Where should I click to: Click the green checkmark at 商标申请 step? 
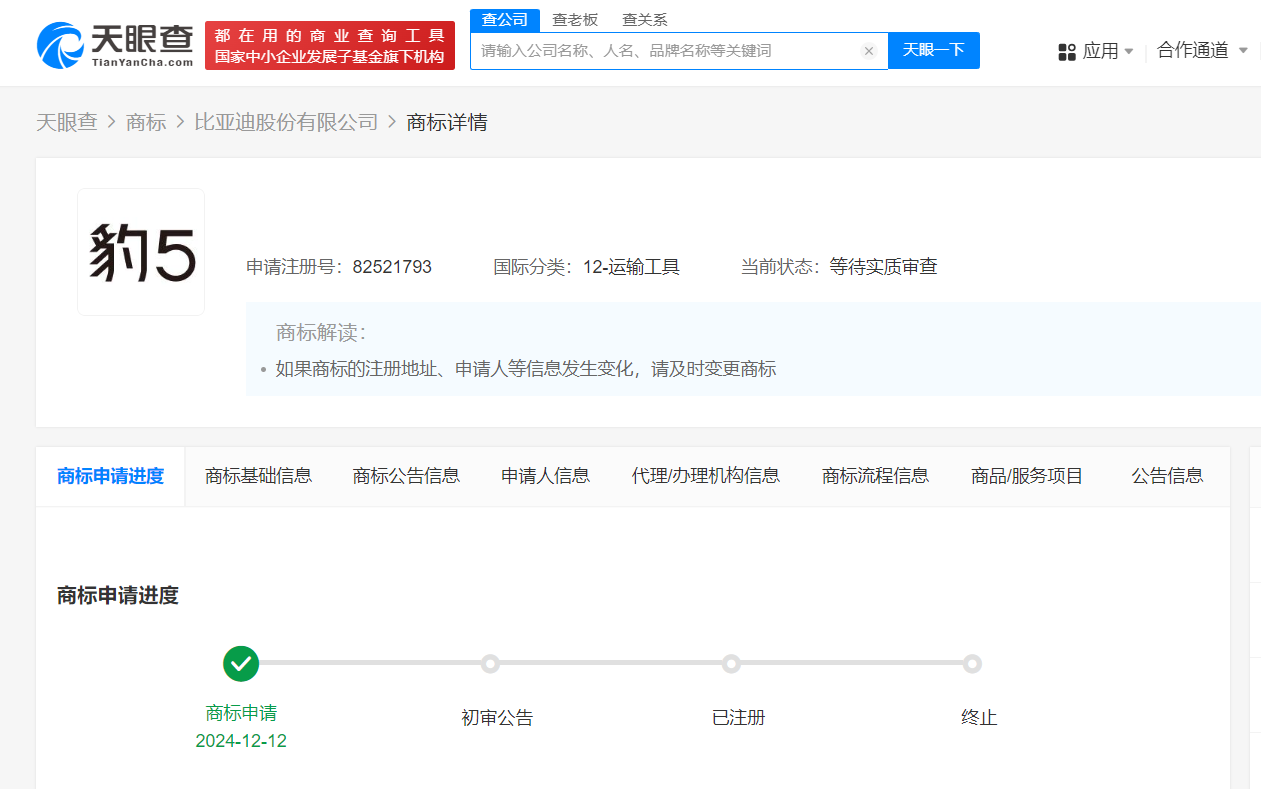(x=241, y=664)
